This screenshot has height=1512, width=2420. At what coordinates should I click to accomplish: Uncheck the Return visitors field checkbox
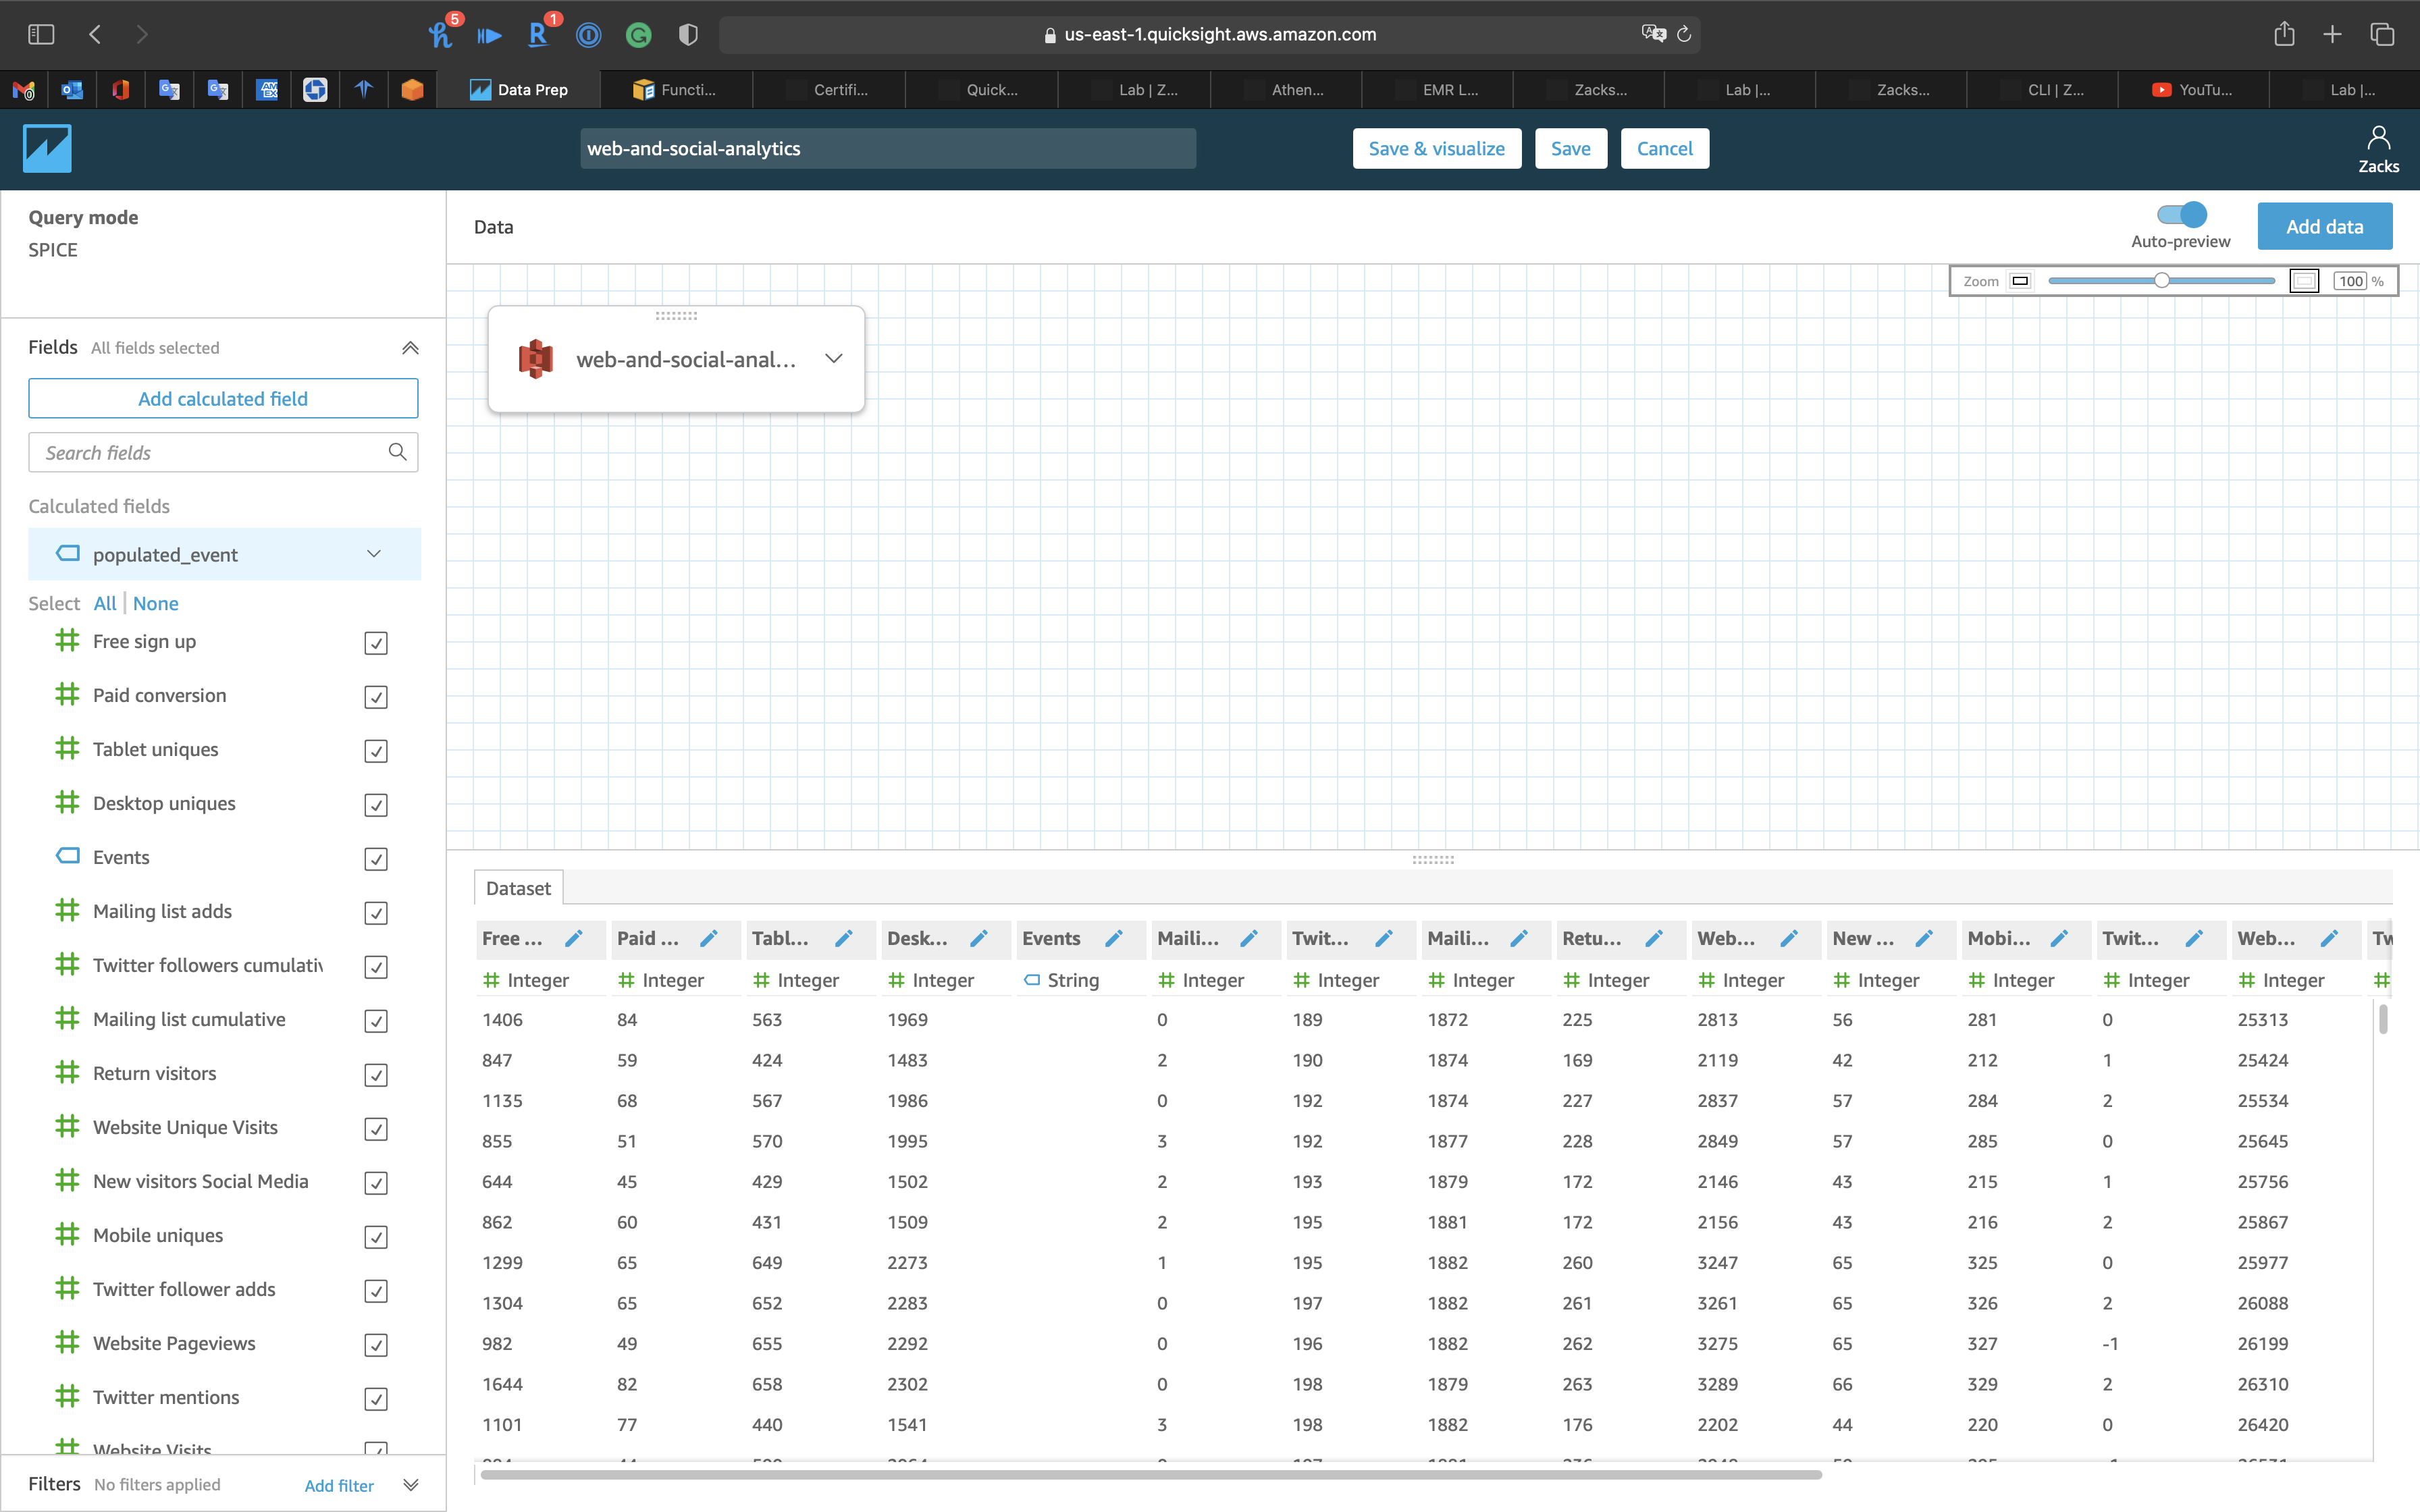pyautogui.click(x=376, y=1075)
